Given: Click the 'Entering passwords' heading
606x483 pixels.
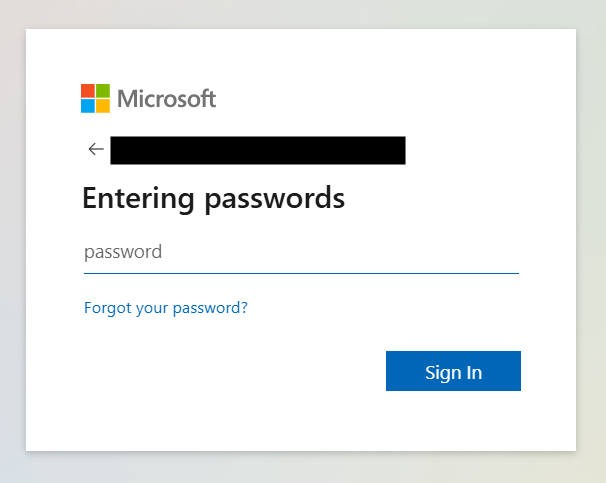Looking at the screenshot, I should [x=213, y=198].
